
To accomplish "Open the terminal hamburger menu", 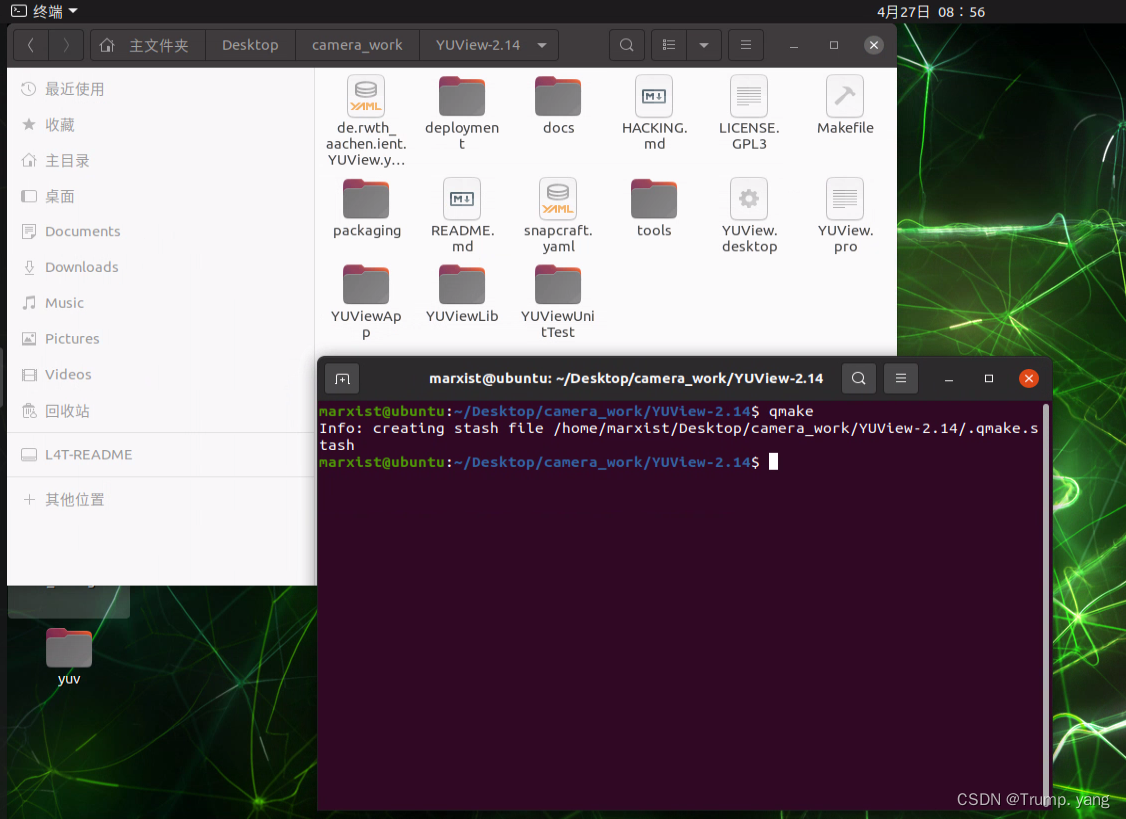I will click(901, 379).
